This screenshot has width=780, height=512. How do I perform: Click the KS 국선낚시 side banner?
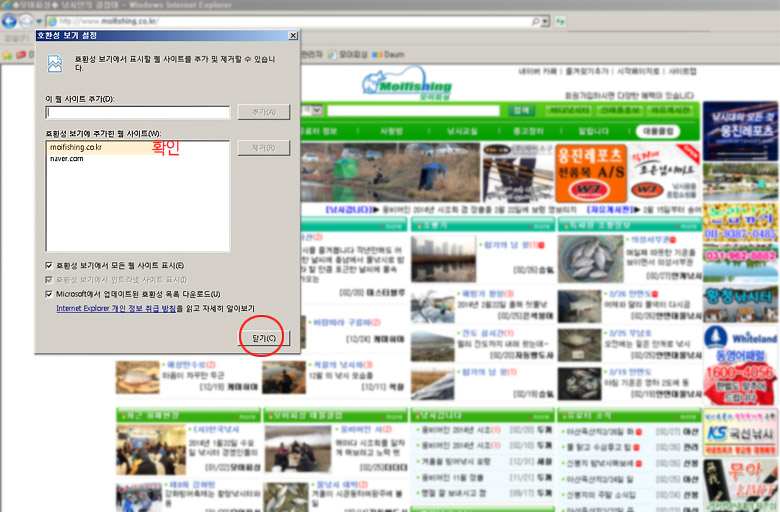pyautogui.click(x=740, y=432)
